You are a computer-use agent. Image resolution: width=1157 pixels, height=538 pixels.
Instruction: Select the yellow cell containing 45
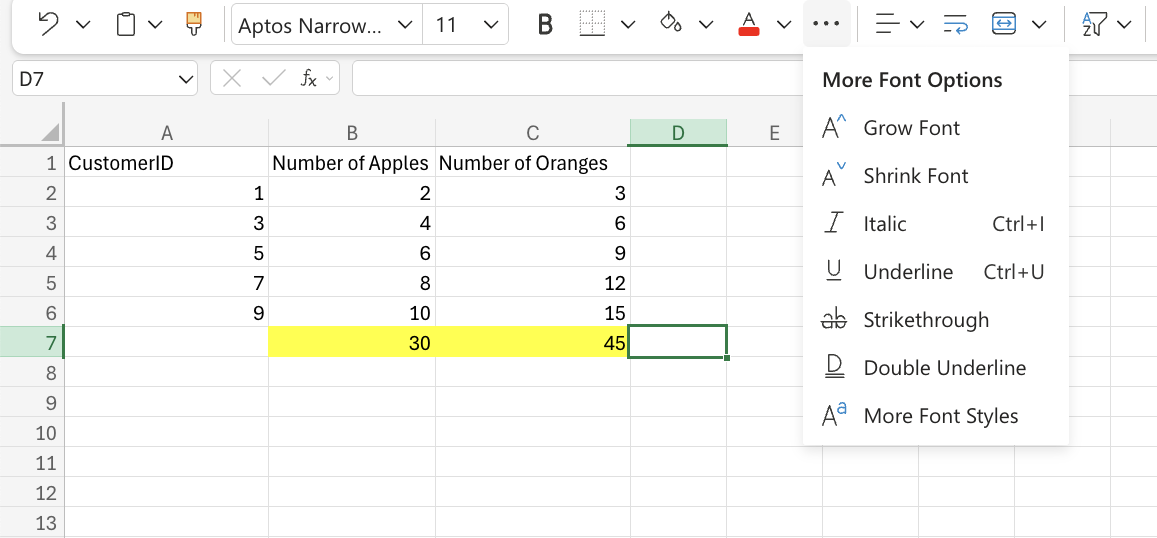pos(533,342)
